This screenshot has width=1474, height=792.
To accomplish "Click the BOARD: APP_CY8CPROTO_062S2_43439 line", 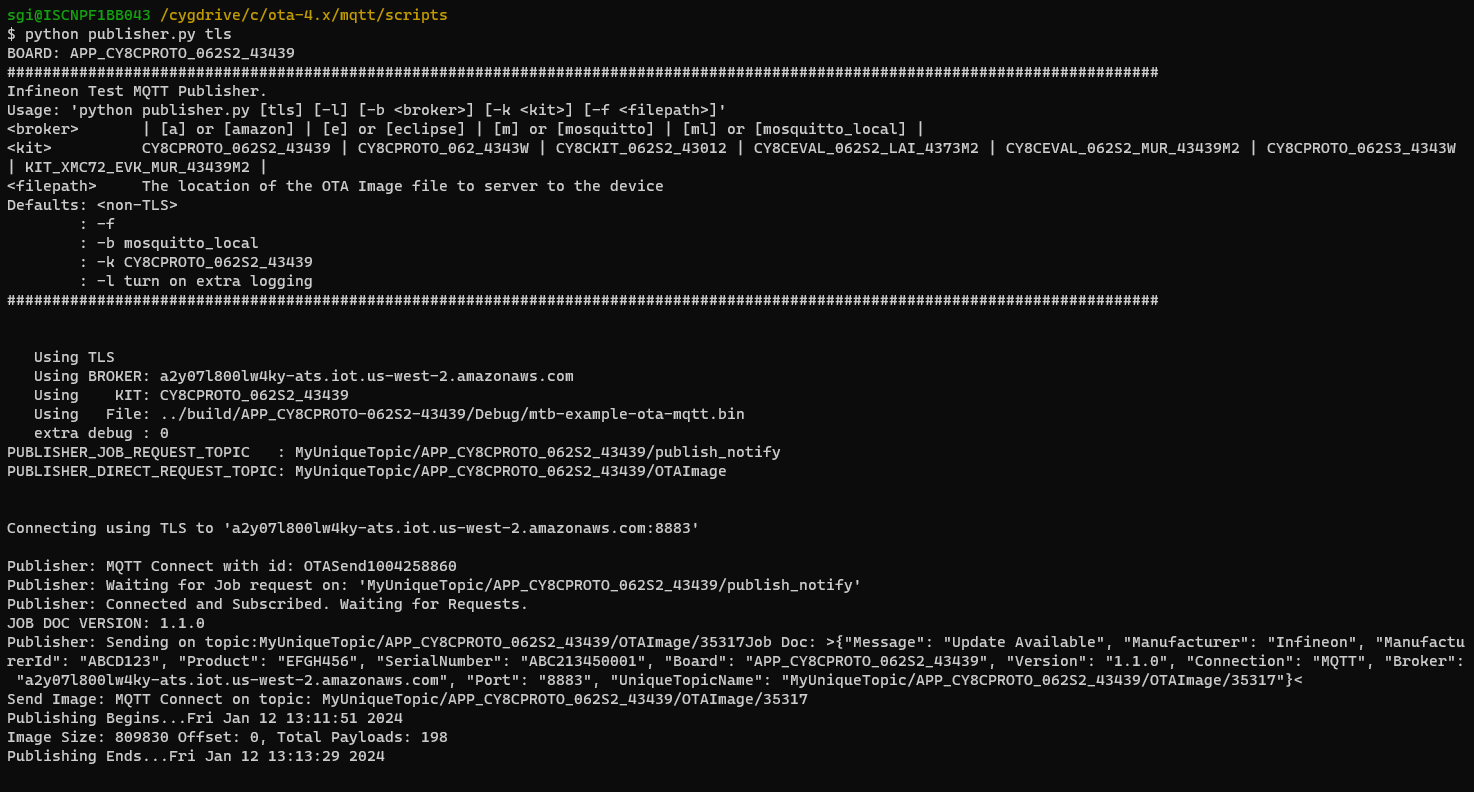I will (x=151, y=53).
